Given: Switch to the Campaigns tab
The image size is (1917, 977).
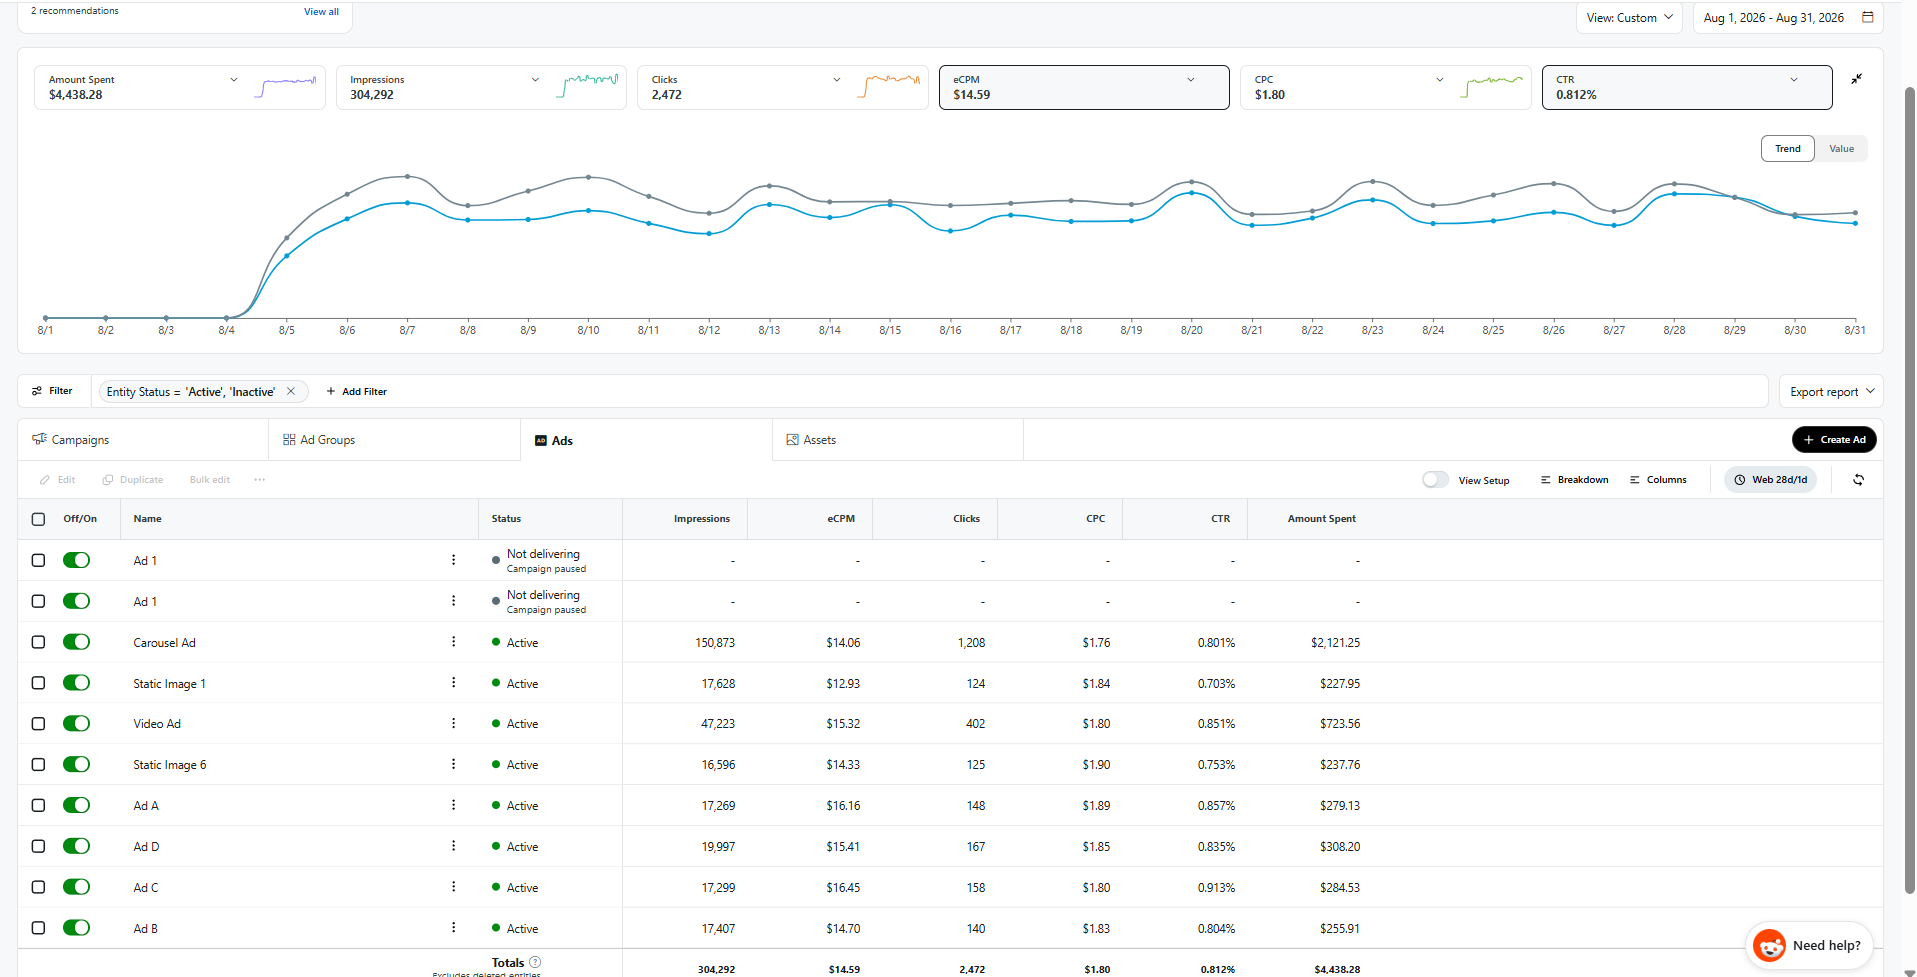Looking at the screenshot, I should (143, 440).
